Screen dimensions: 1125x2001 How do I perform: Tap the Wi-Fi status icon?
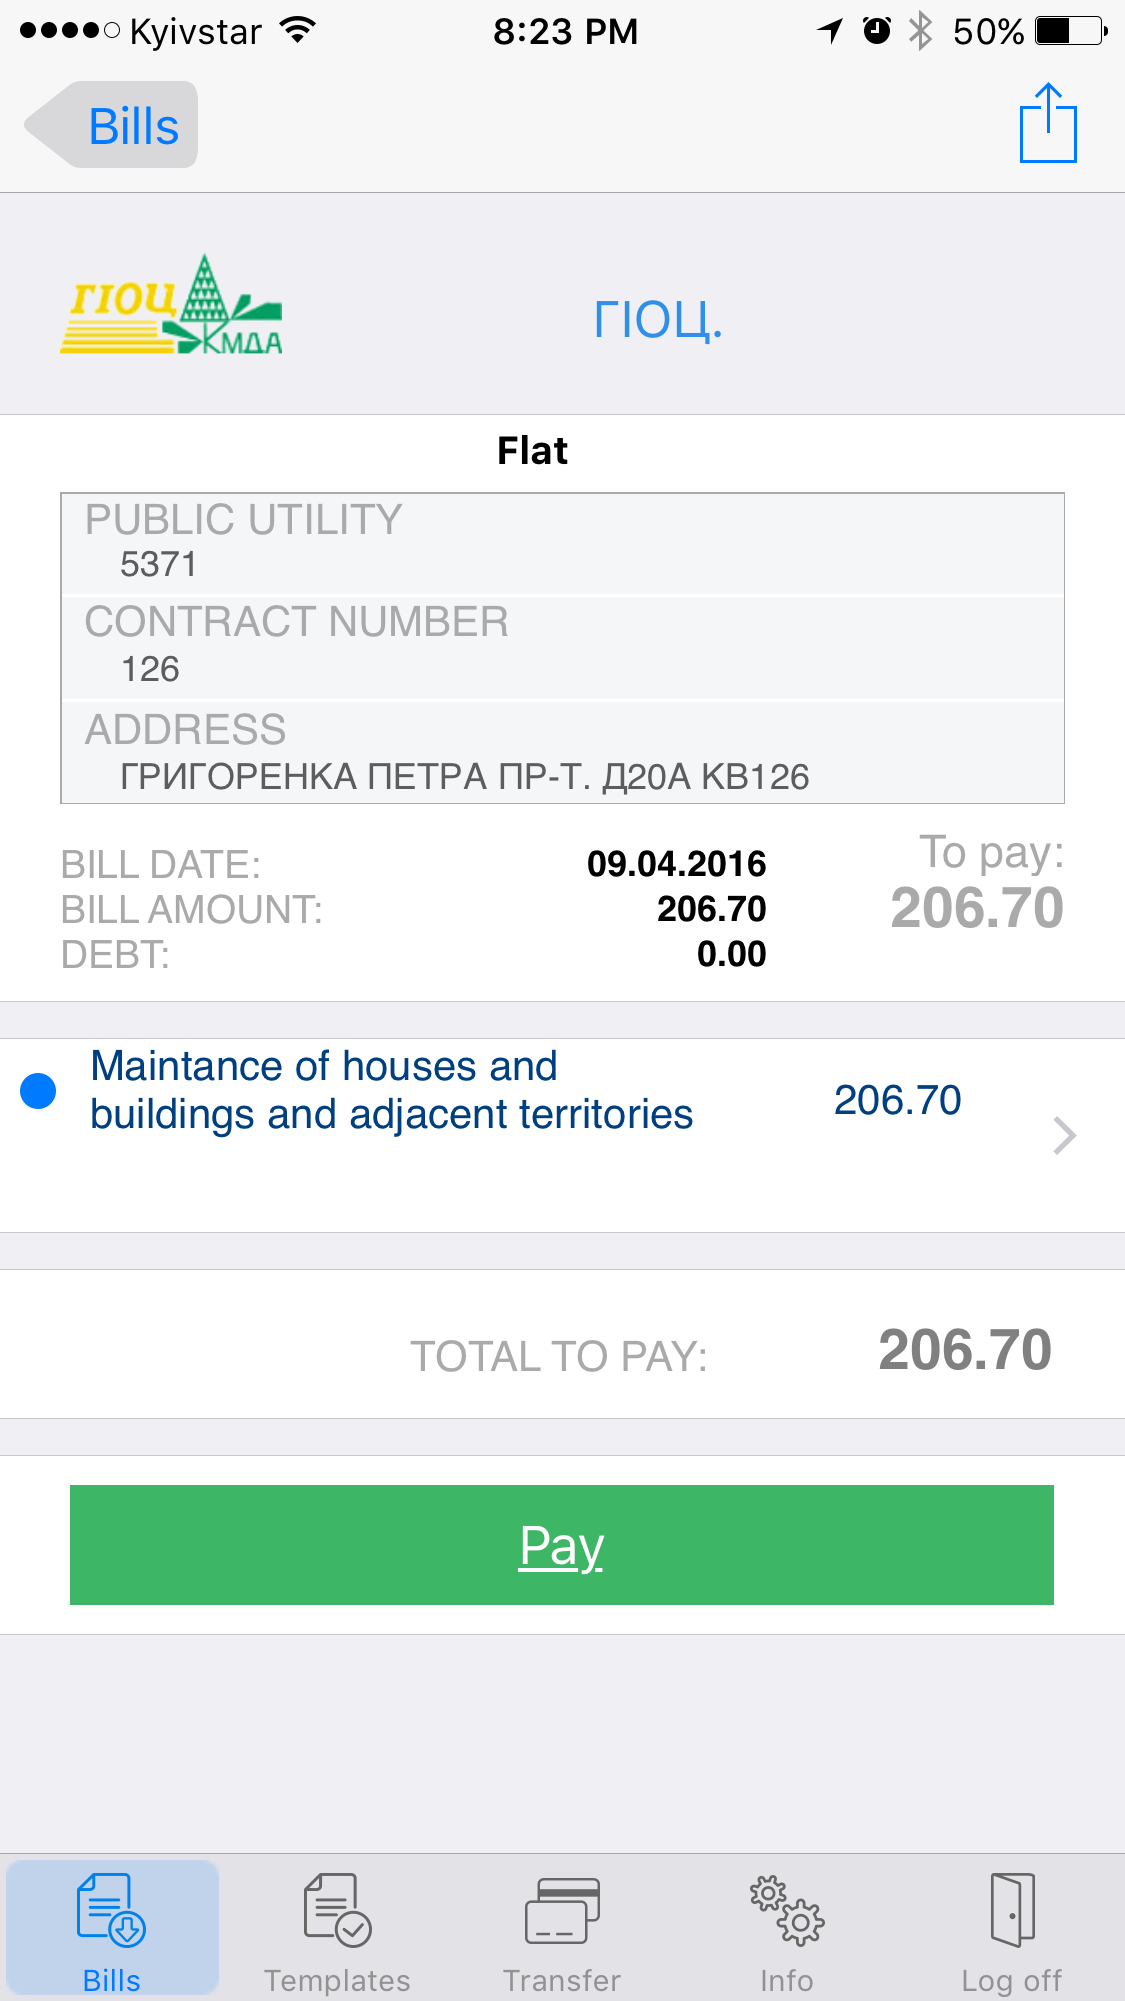pos(297,31)
